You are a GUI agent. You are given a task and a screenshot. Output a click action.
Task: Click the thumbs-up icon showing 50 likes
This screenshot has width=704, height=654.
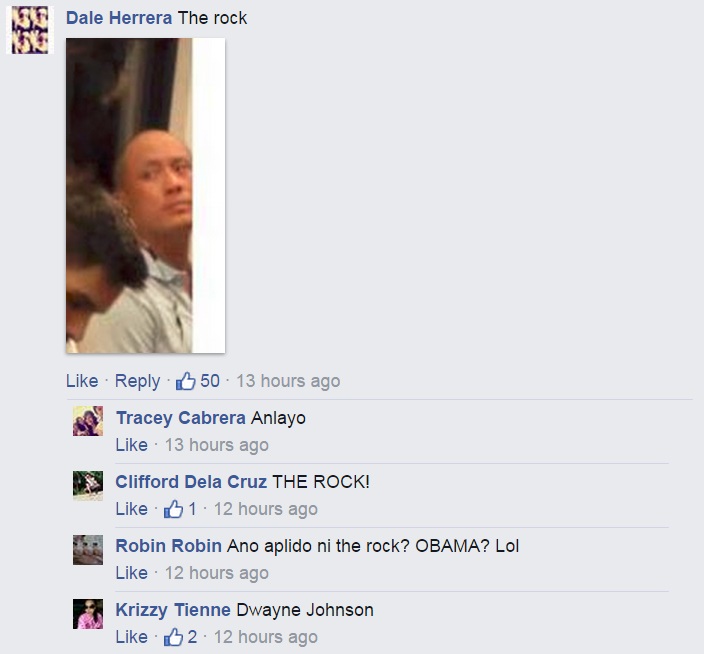point(185,381)
